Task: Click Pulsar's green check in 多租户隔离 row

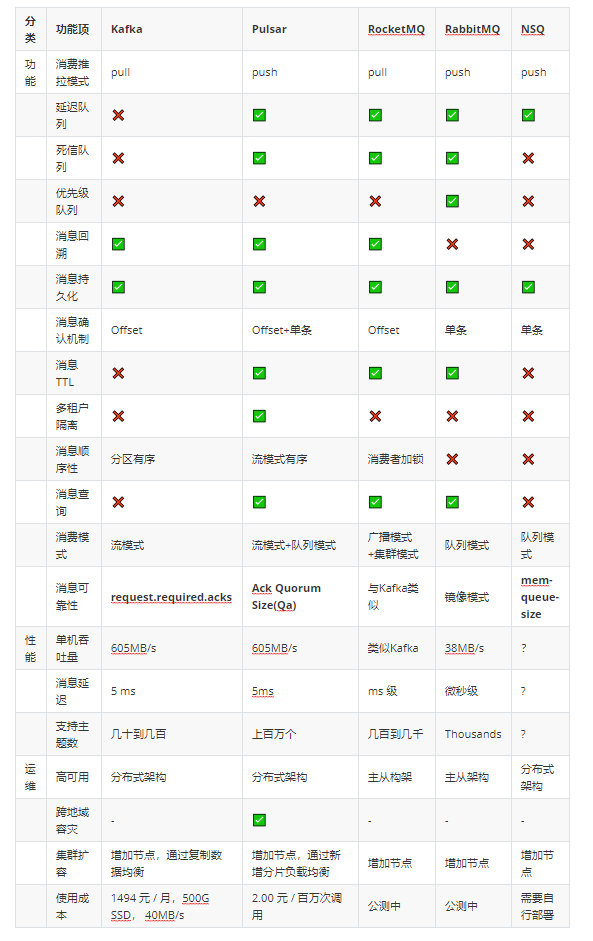Action: pos(259,416)
